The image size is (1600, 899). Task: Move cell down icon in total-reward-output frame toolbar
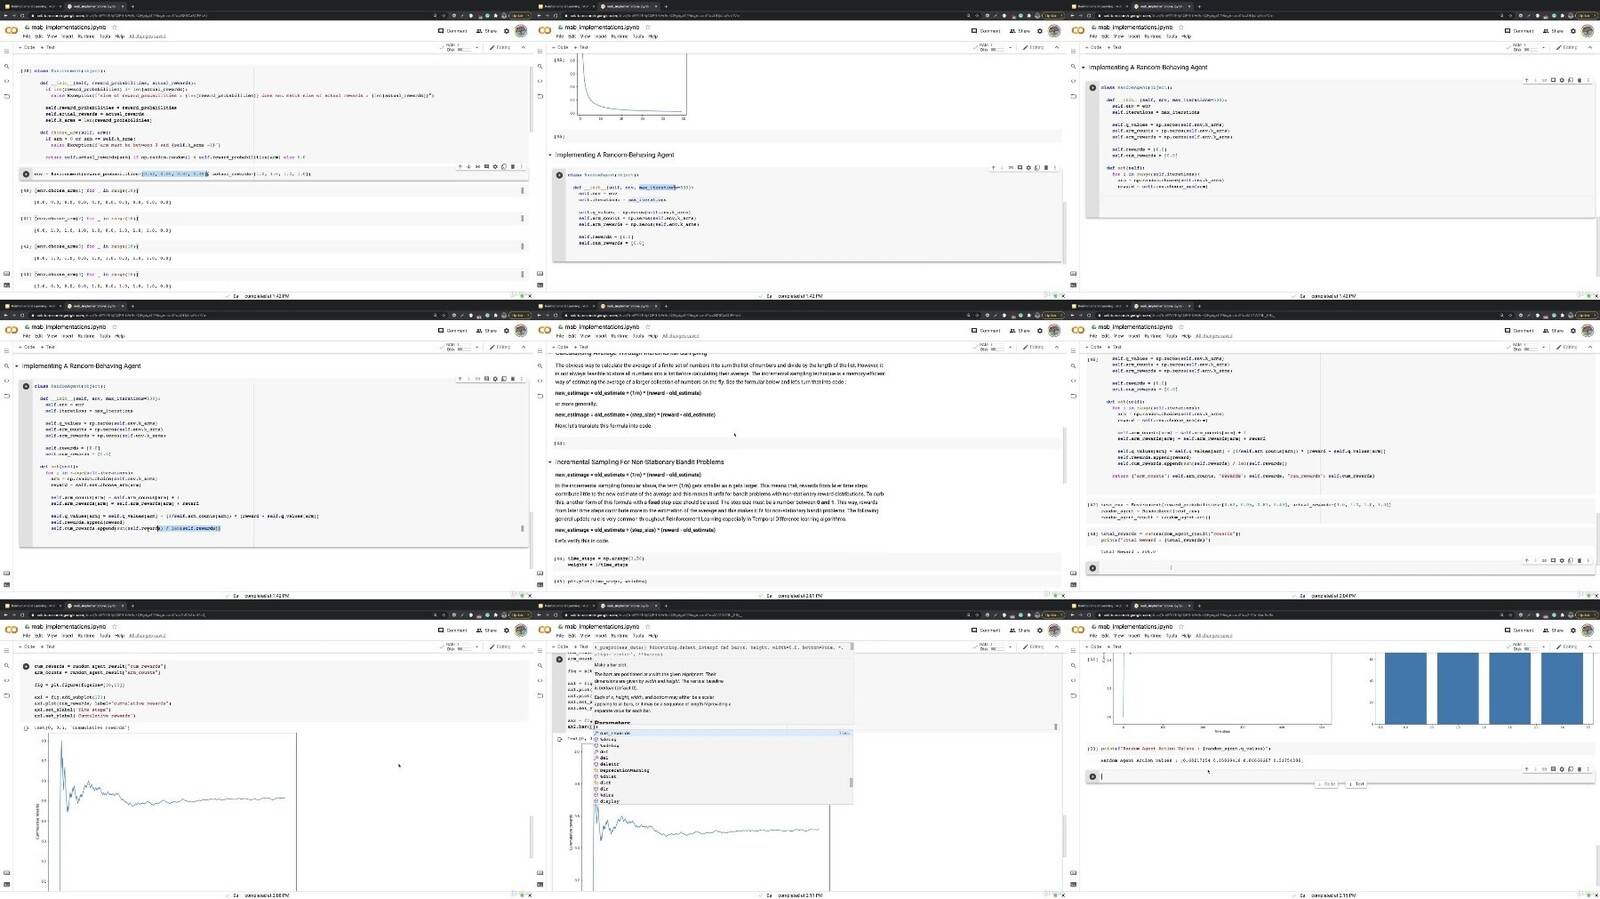1535,560
